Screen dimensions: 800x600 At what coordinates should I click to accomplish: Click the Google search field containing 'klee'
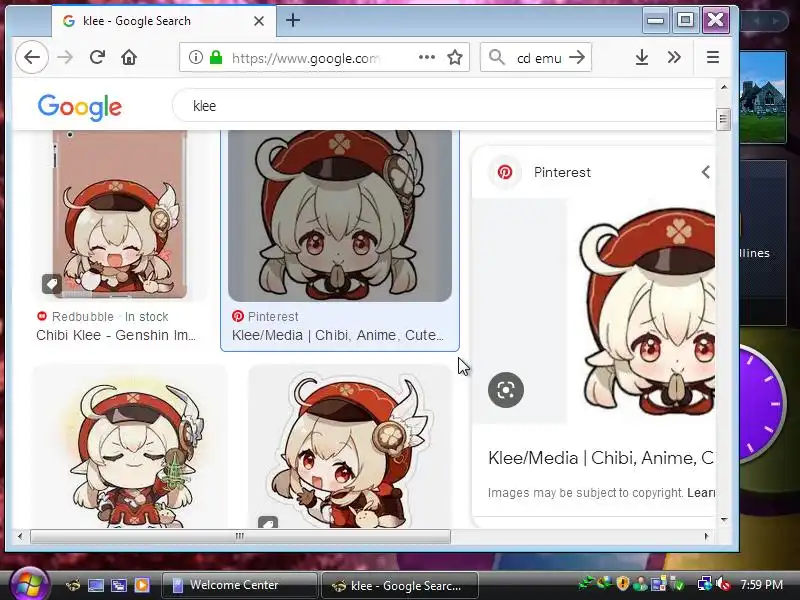(x=444, y=106)
